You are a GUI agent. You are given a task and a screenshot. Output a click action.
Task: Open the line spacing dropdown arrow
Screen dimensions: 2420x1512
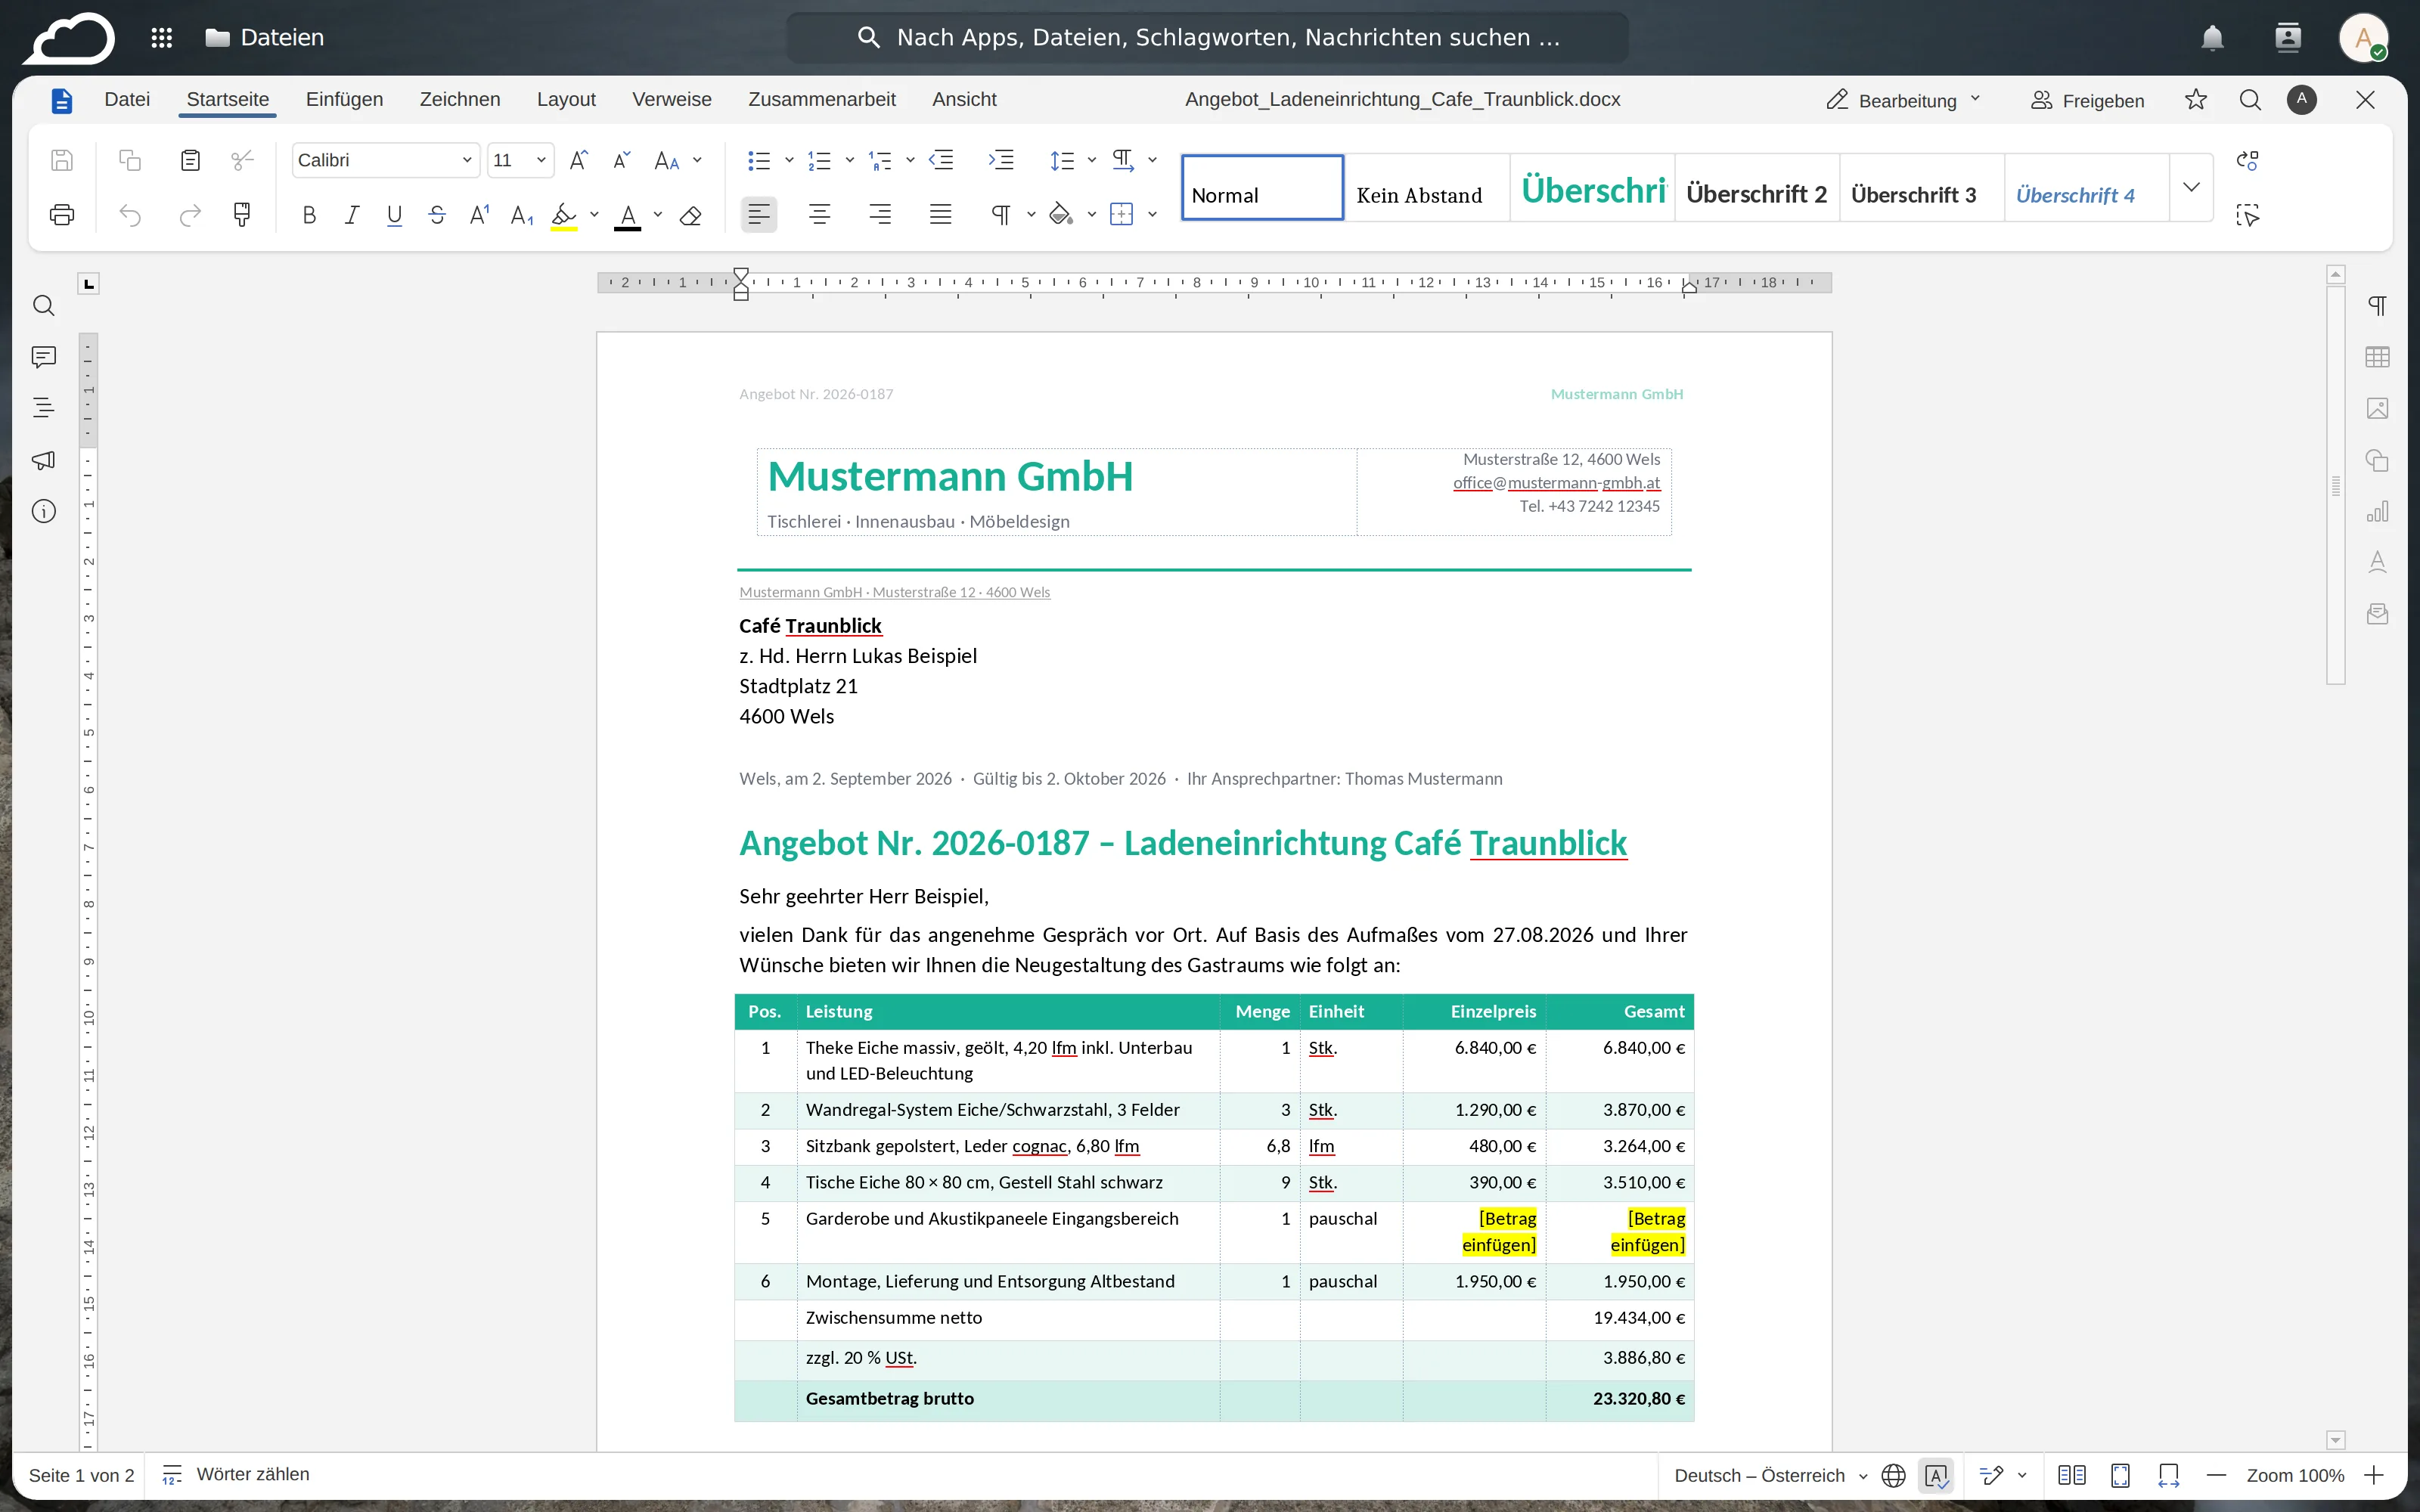pyautogui.click(x=1092, y=160)
